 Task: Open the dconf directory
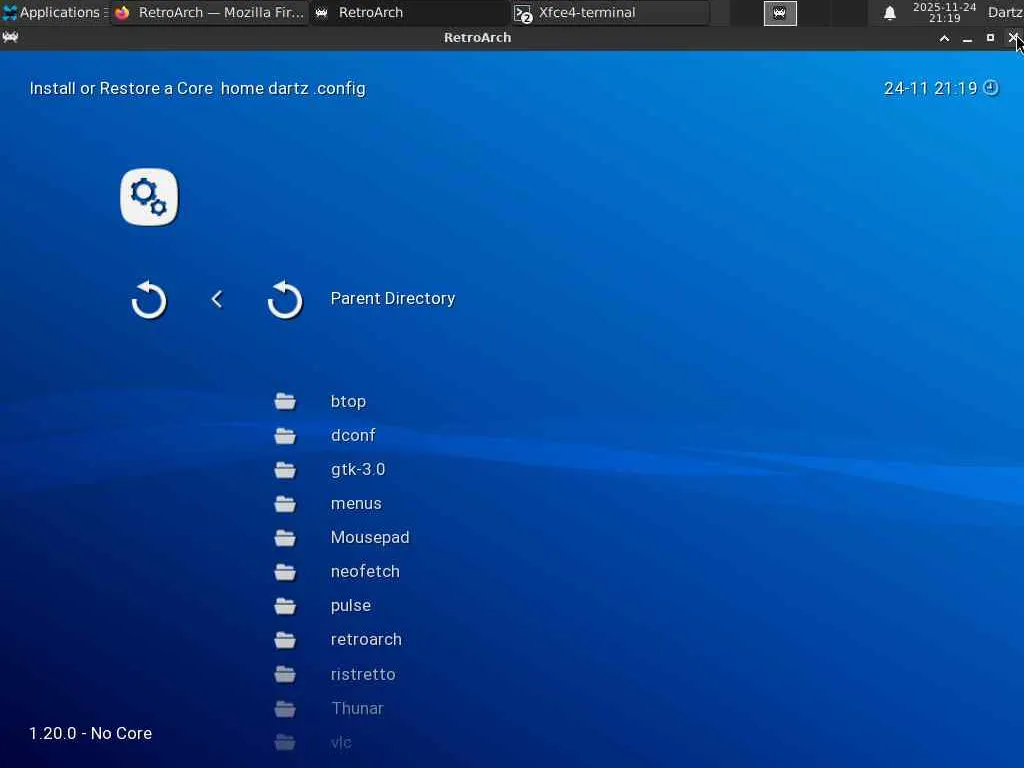[x=353, y=436]
